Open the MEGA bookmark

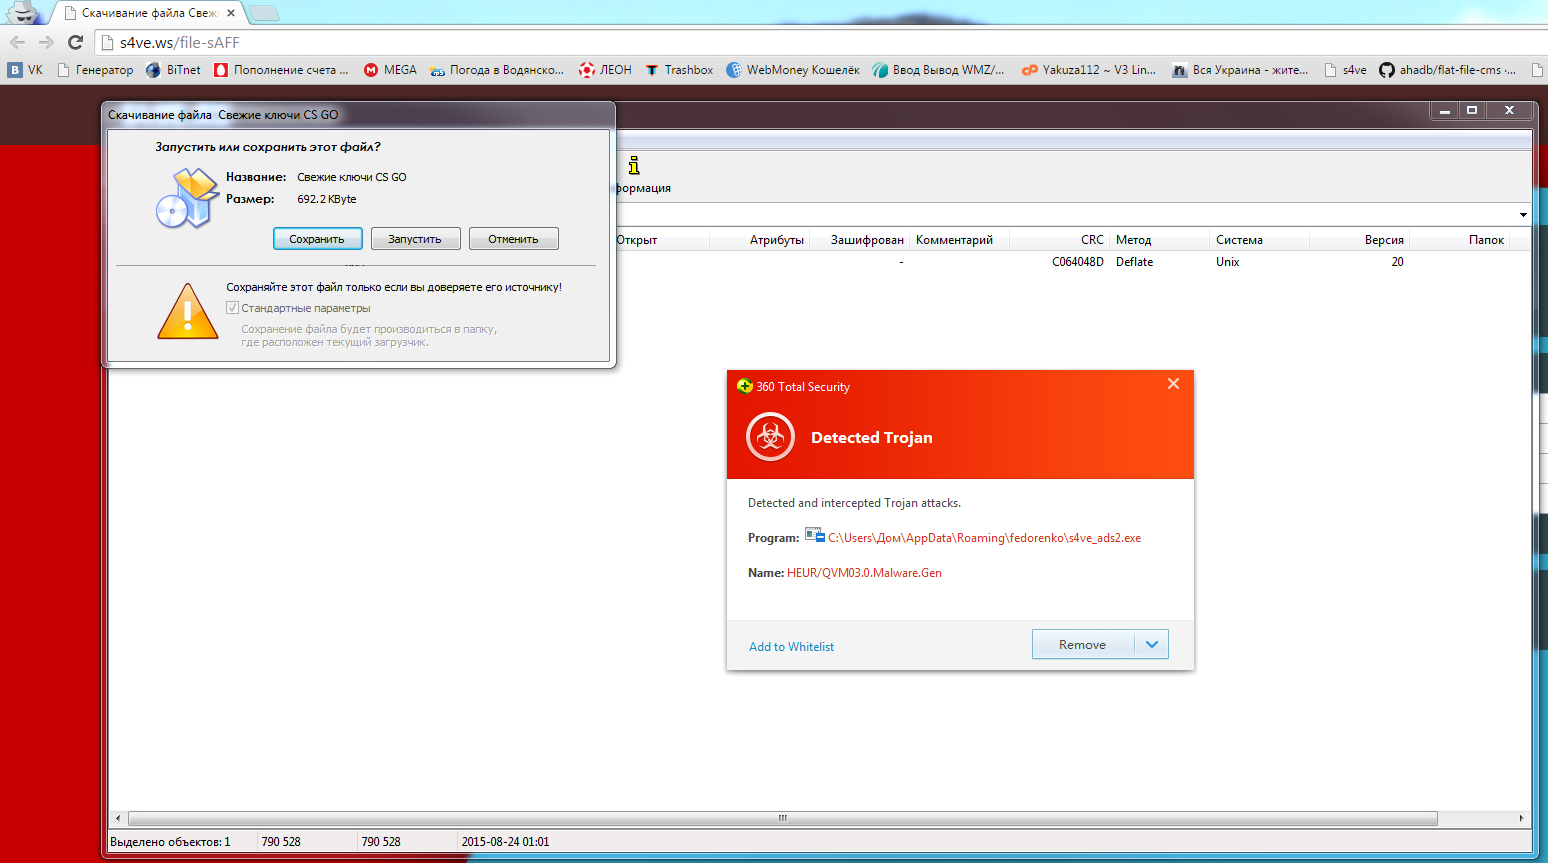click(x=390, y=70)
